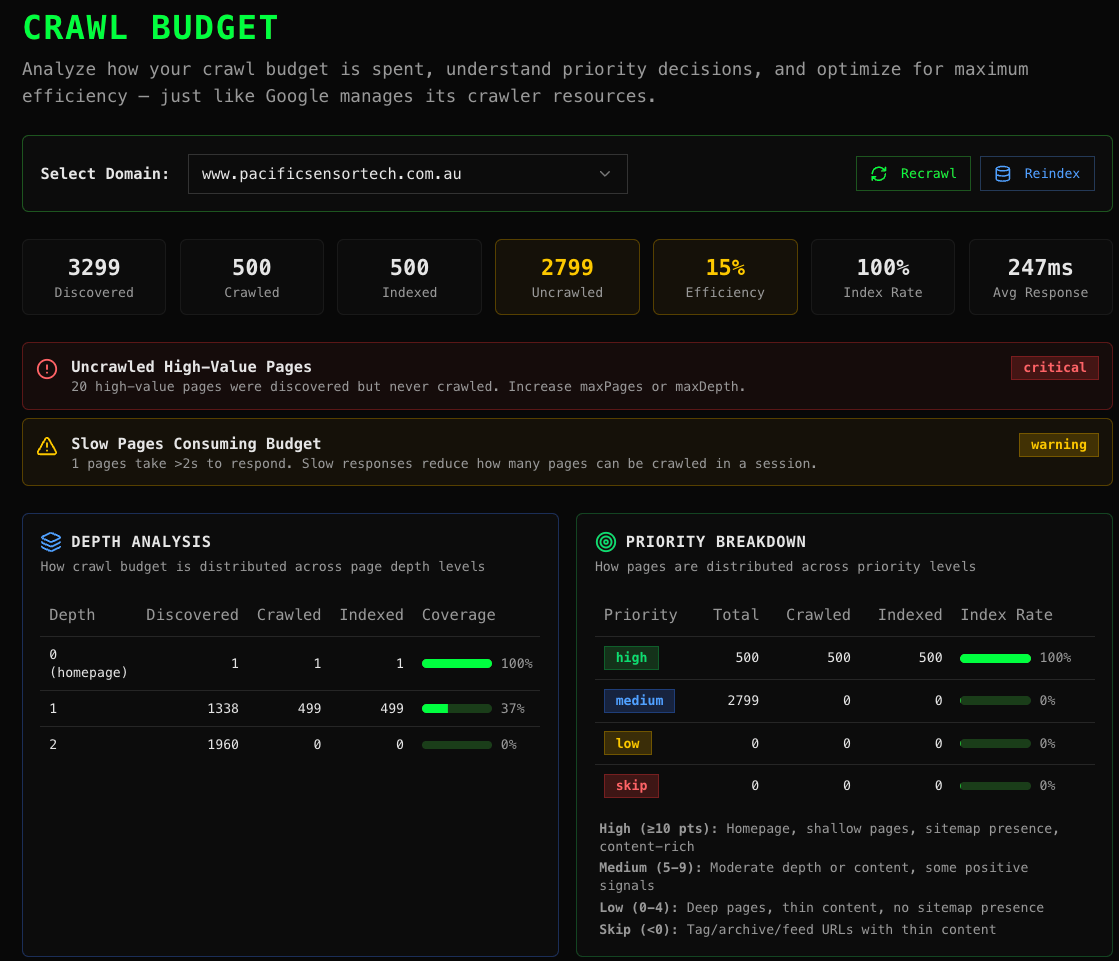Click the Reindex button
The width and height of the screenshot is (1119, 961).
(x=1037, y=173)
